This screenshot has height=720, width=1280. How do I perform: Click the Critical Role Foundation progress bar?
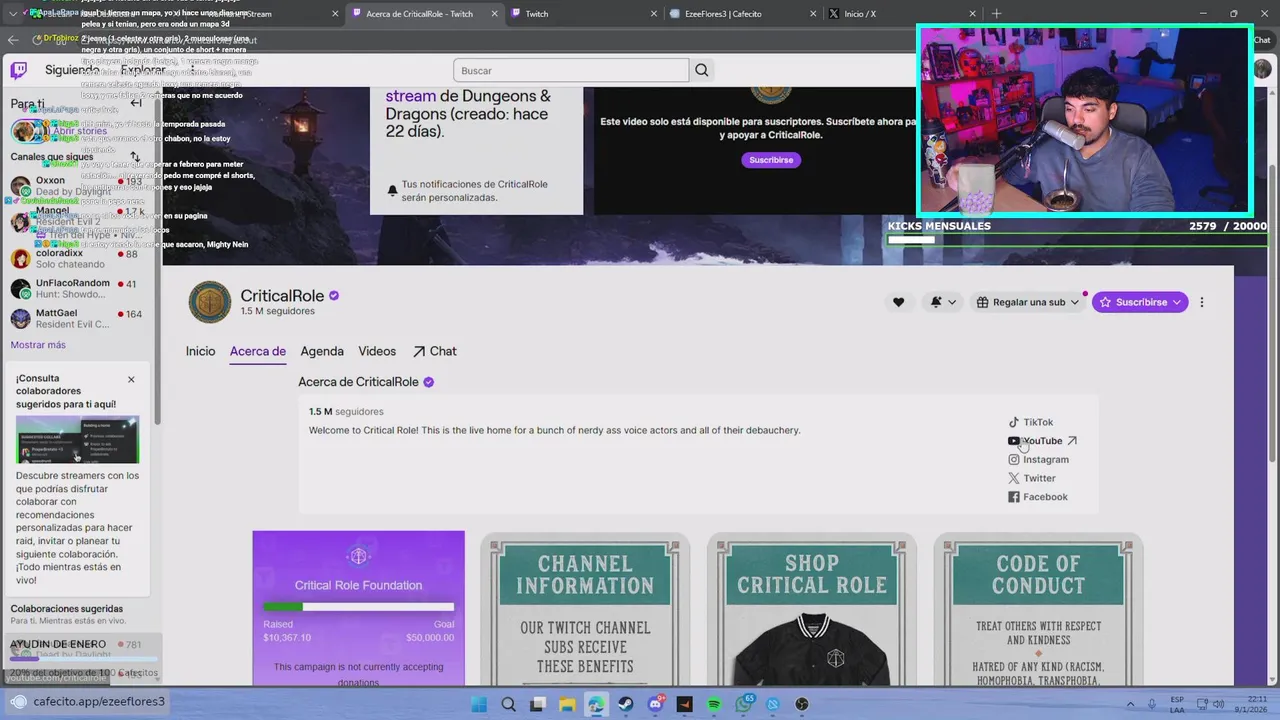click(358, 606)
